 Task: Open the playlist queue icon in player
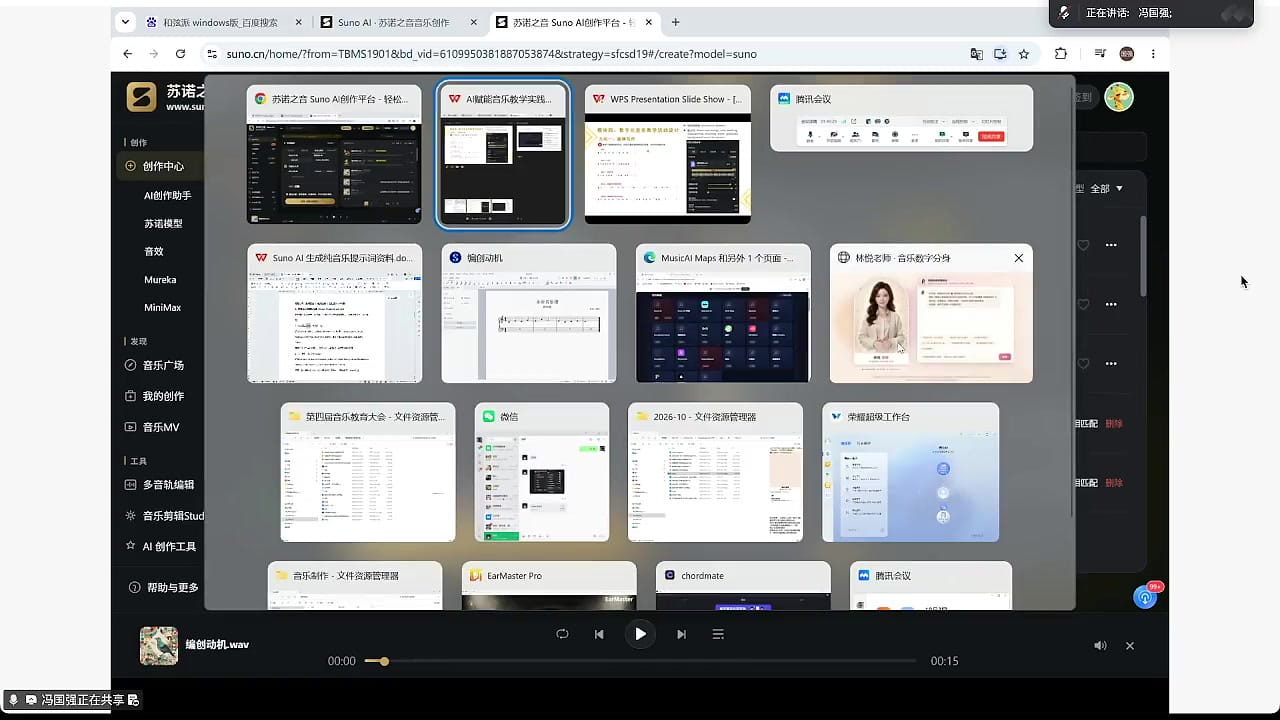click(717, 634)
